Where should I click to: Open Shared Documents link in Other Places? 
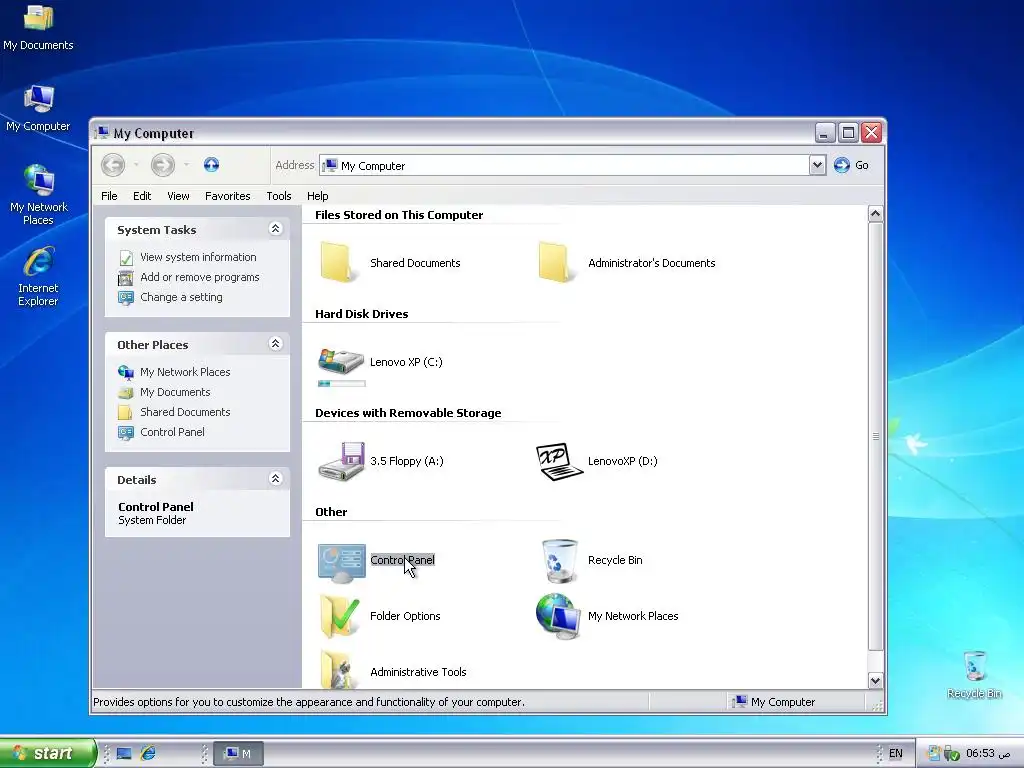click(185, 412)
